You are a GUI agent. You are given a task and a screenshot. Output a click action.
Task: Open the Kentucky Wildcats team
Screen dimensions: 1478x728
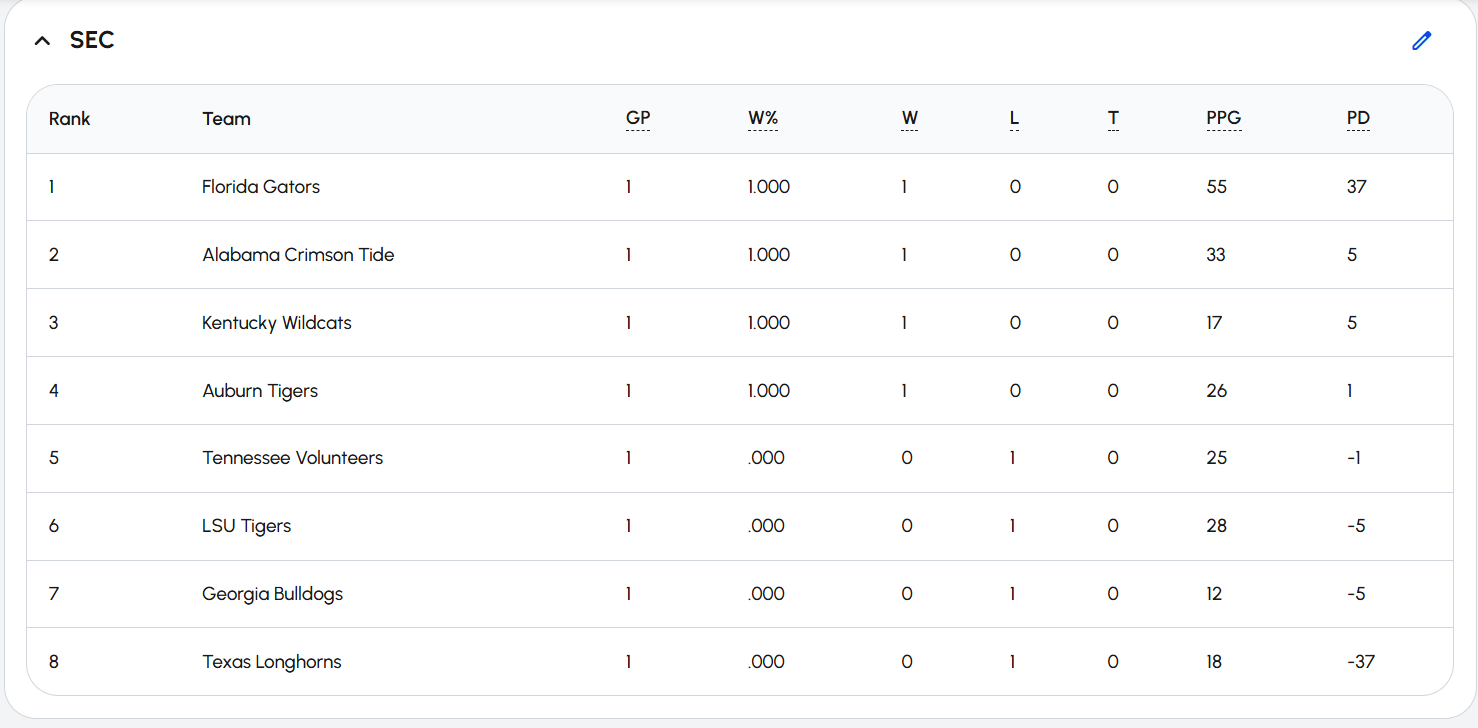(277, 323)
